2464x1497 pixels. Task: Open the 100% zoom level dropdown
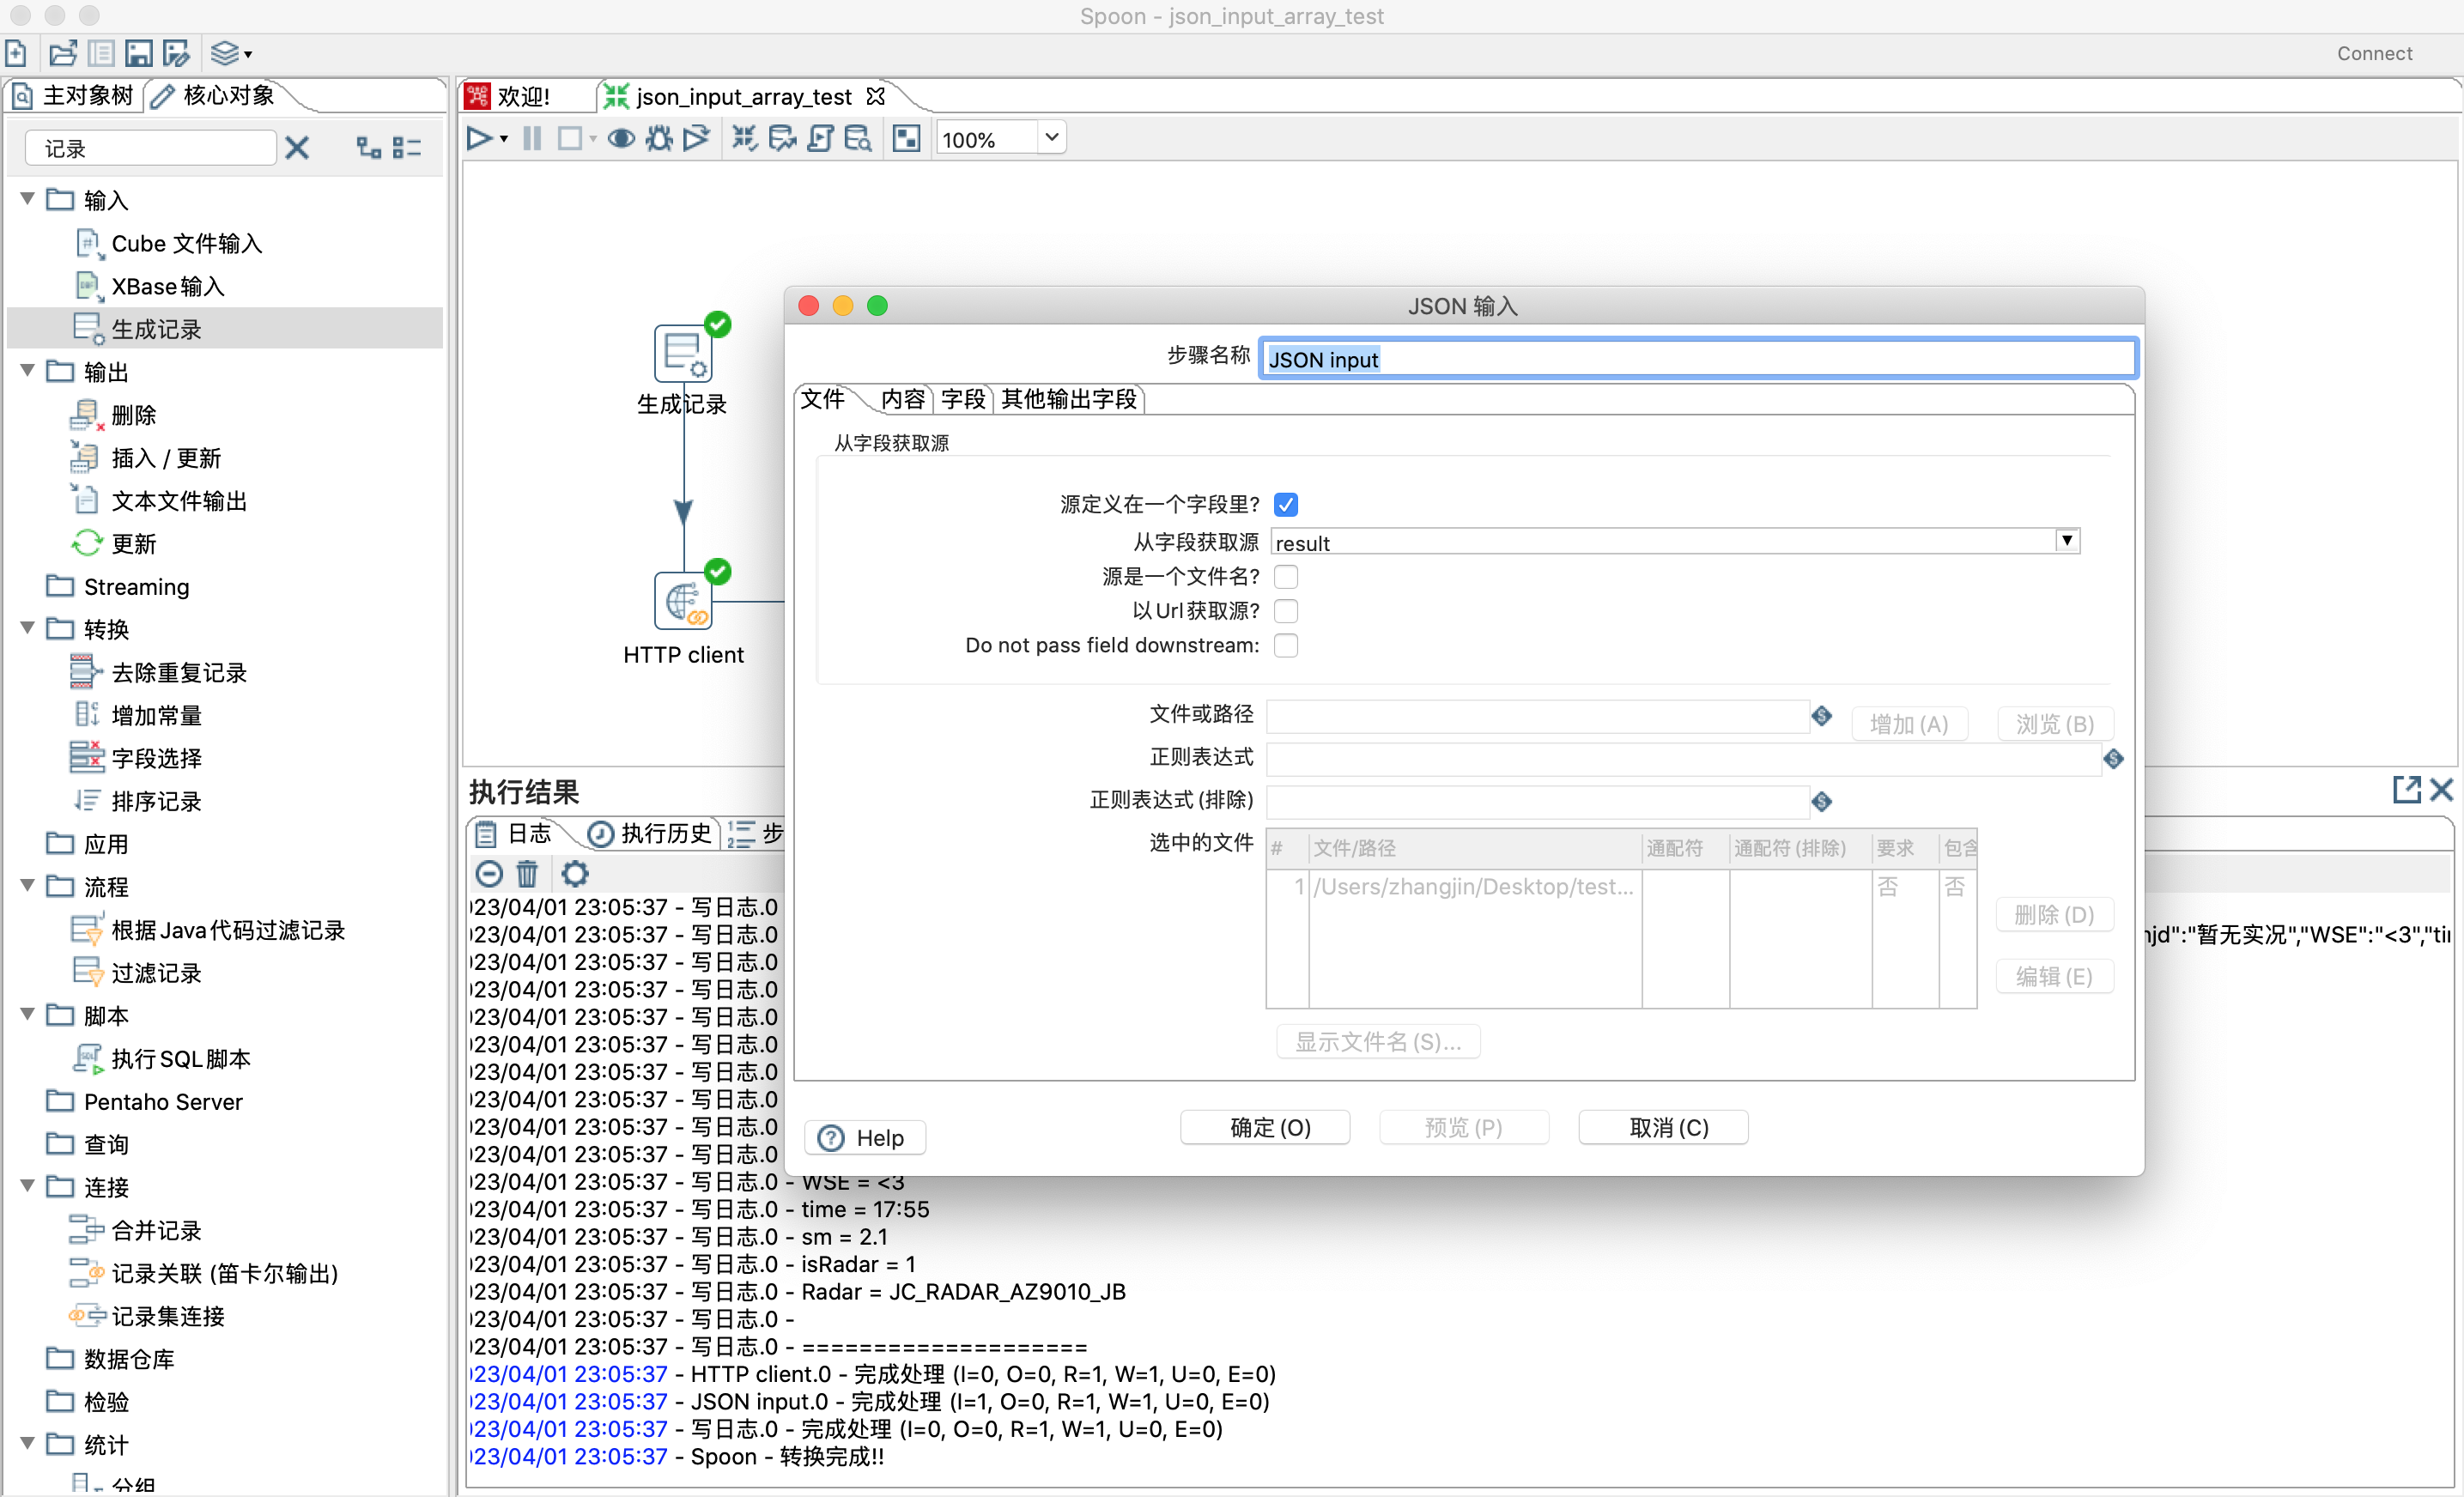pyautogui.click(x=1051, y=138)
